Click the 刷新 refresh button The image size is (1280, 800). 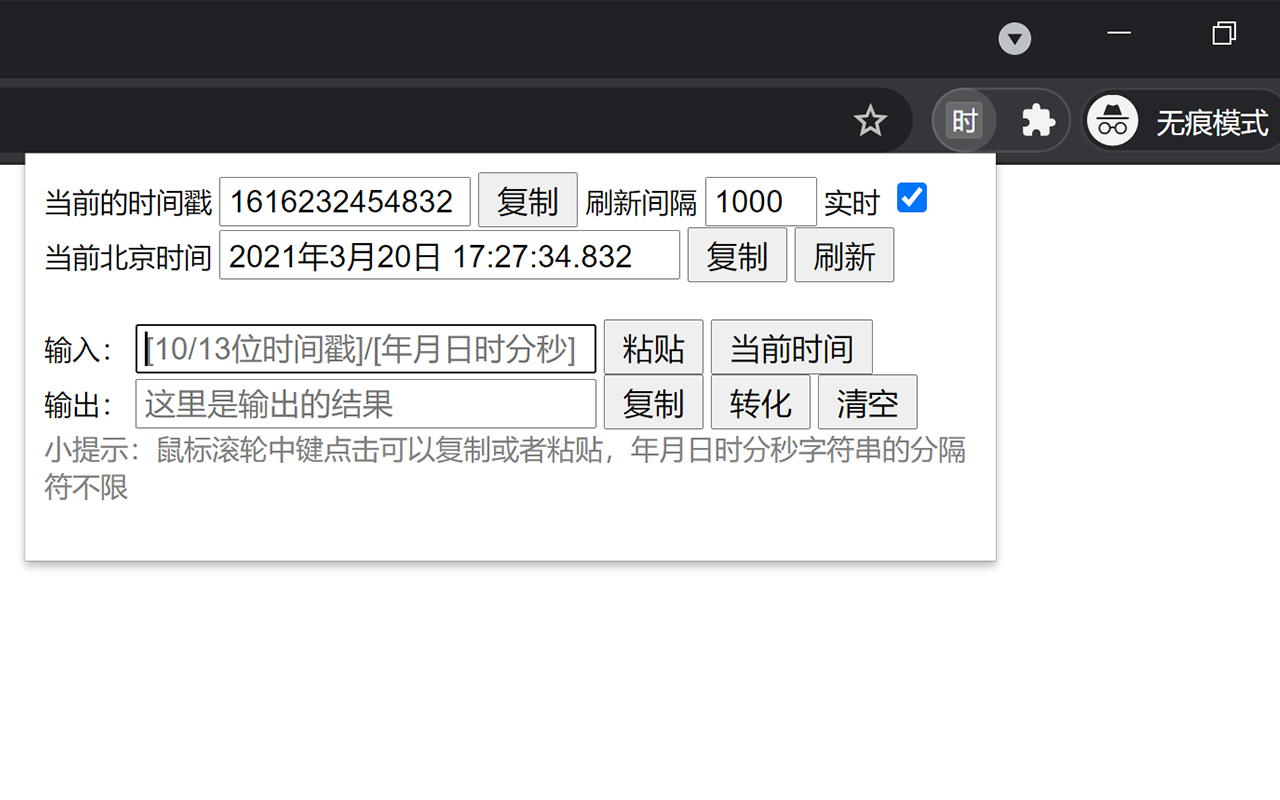click(844, 255)
